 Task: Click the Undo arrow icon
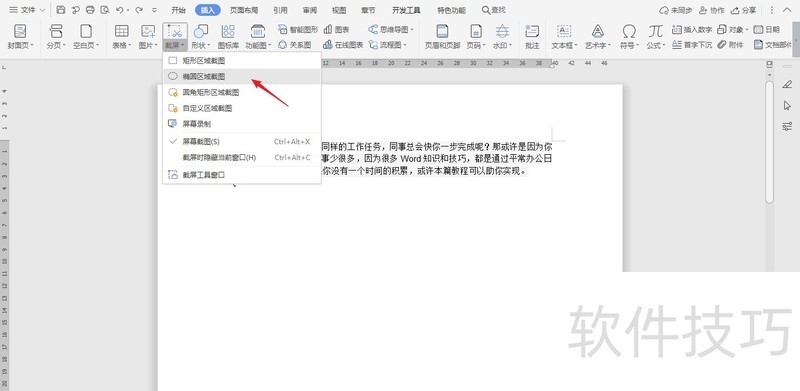coord(119,10)
